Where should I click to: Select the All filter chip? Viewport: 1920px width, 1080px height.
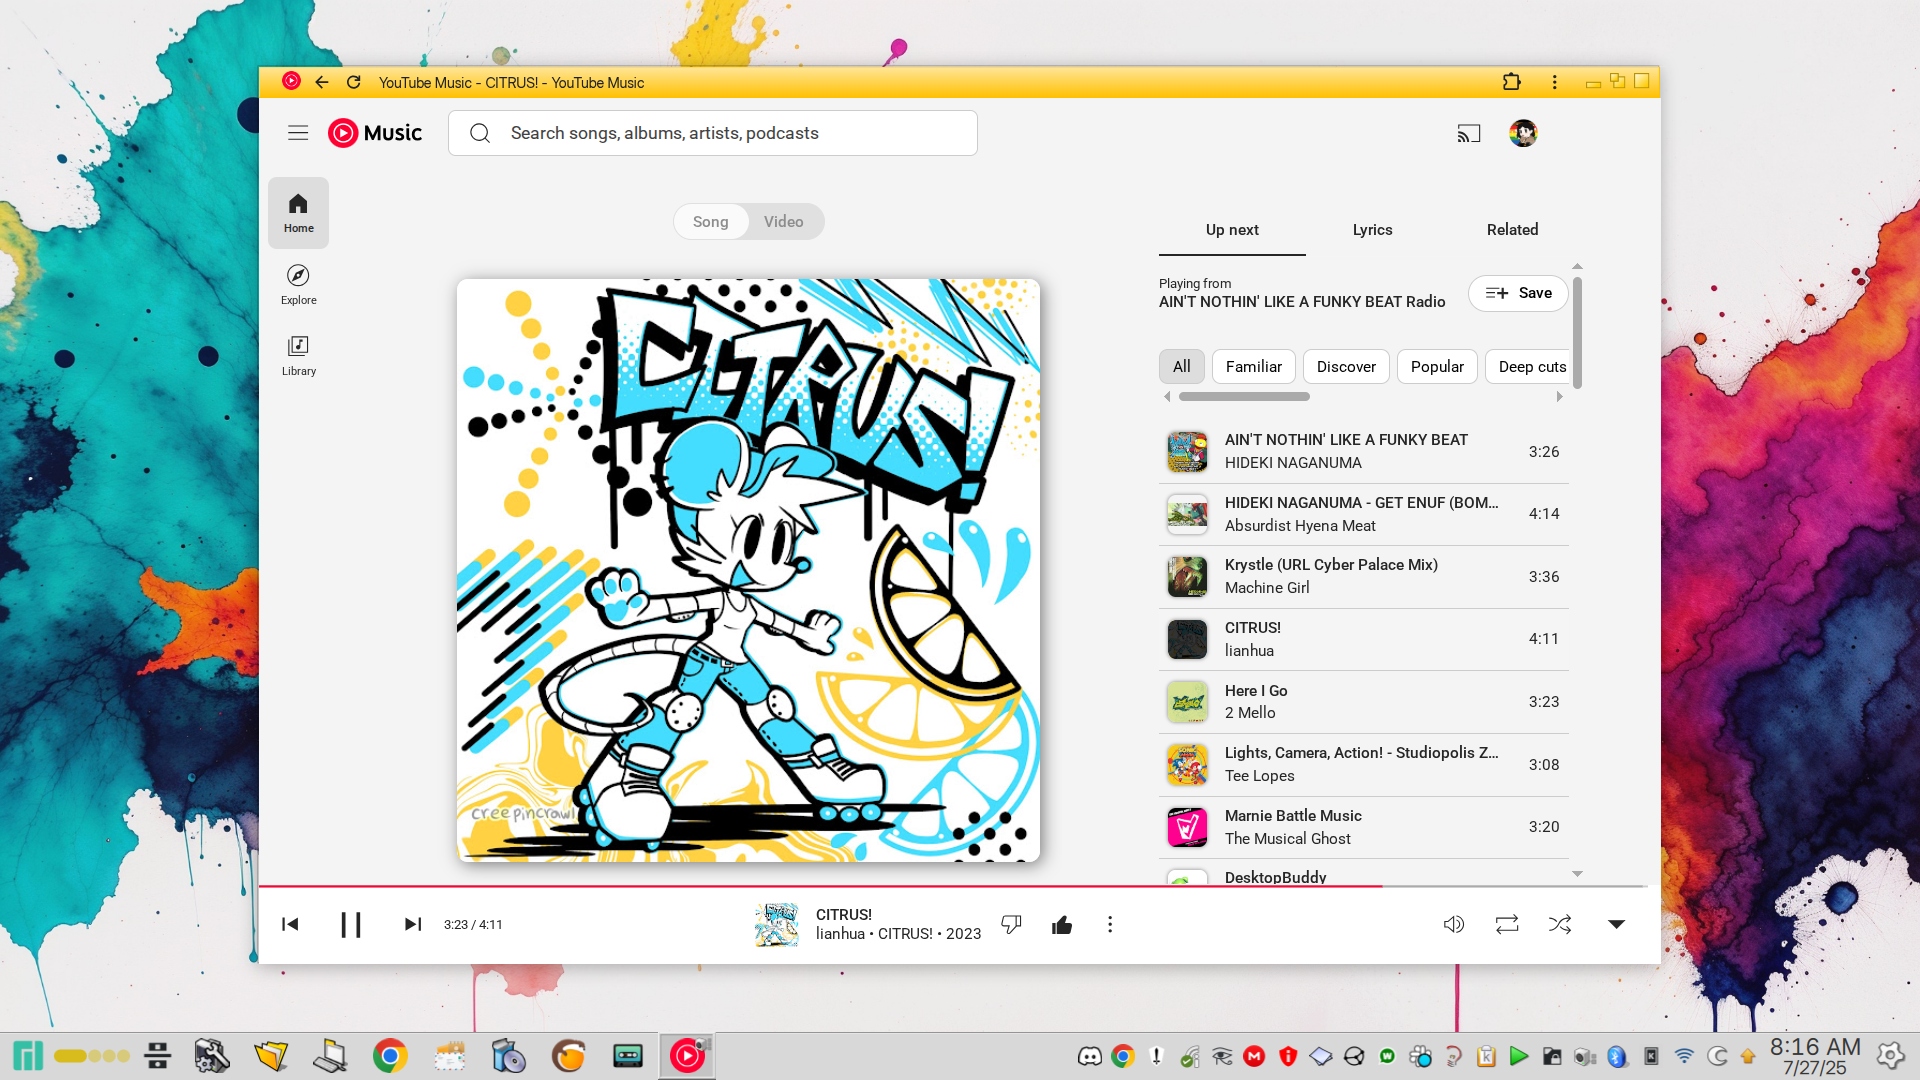coord(1181,367)
